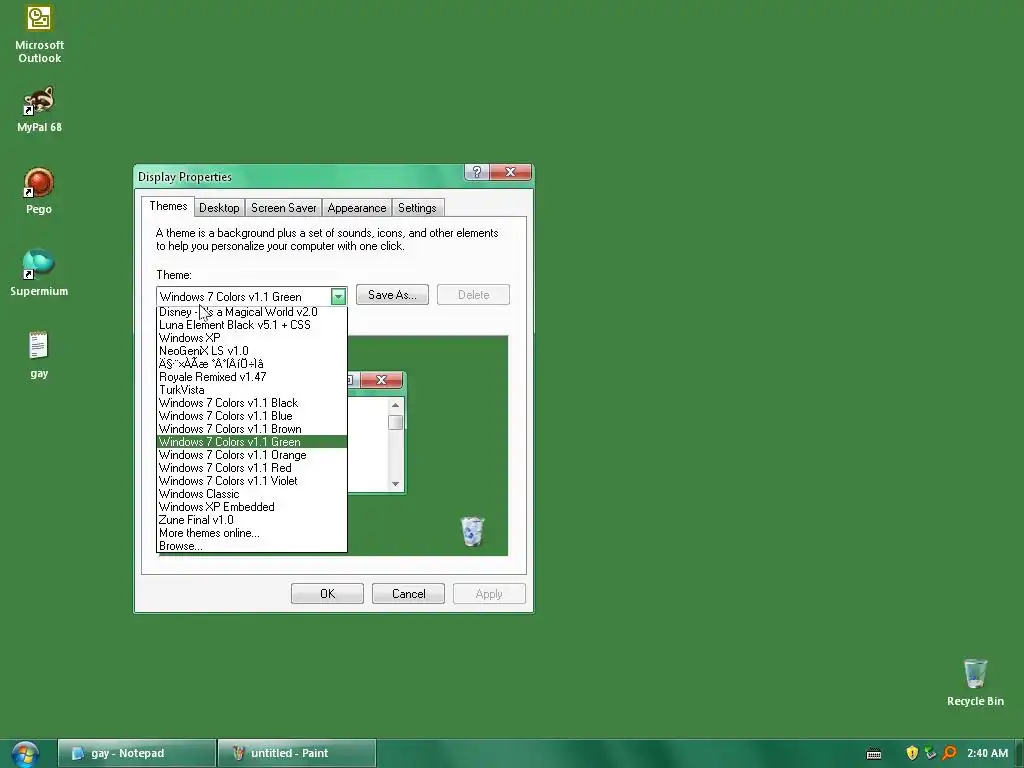Screen dimensions: 1024x768
Task: Choose Disney Magical World v2.0 theme
Action: (251, 312)
